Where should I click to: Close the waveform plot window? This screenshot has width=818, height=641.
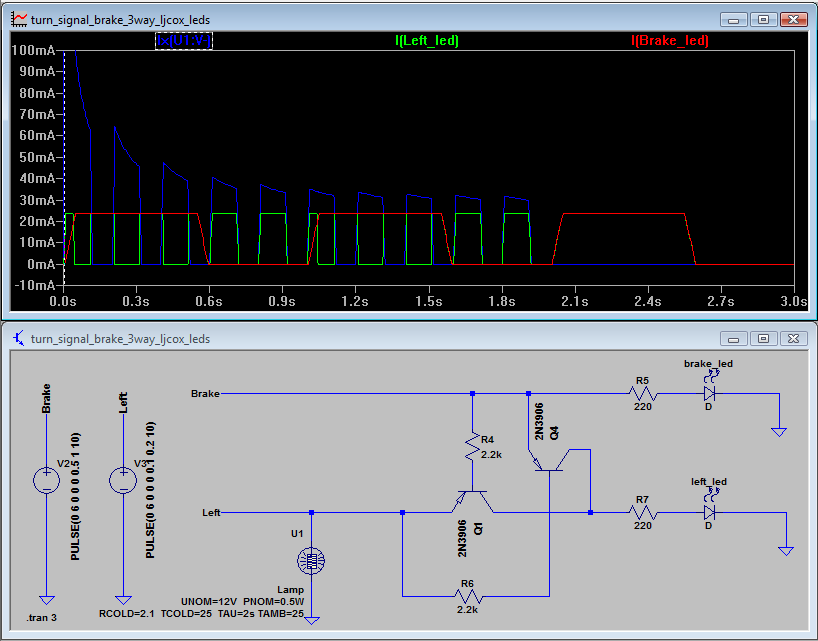click(793, 20)
